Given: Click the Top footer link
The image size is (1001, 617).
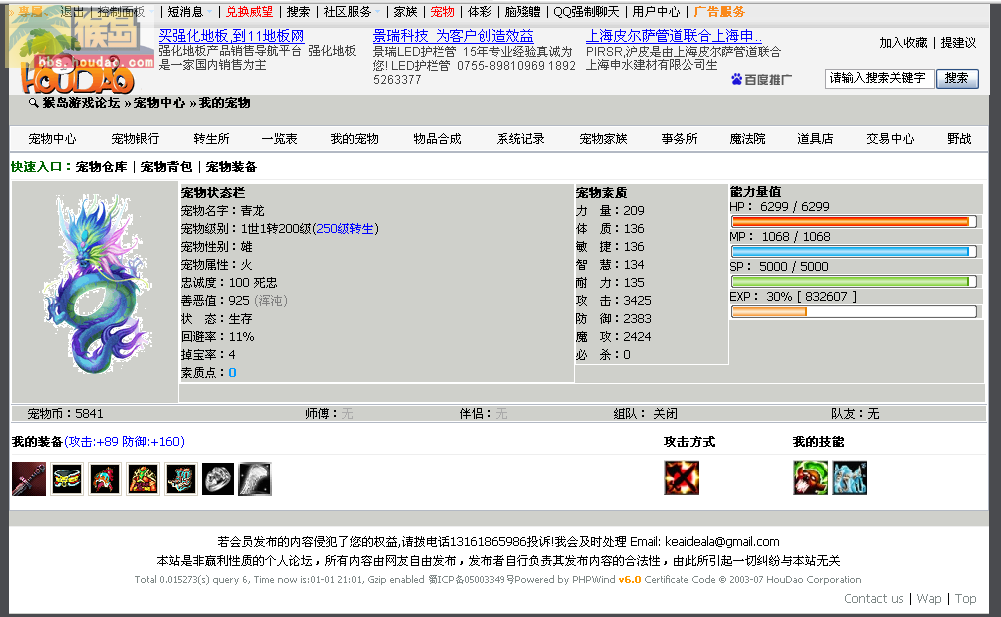Looking at the screenshot, I should click(965, 598).
